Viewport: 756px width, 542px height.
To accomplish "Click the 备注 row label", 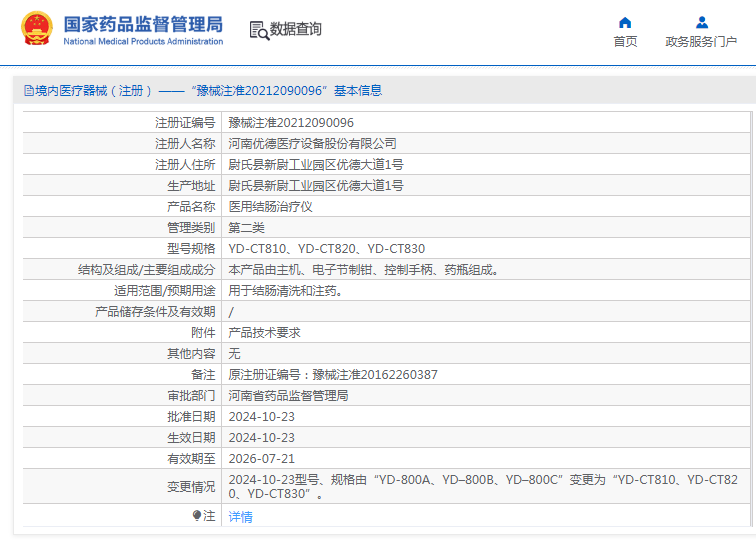I will [x=203, y=375].
